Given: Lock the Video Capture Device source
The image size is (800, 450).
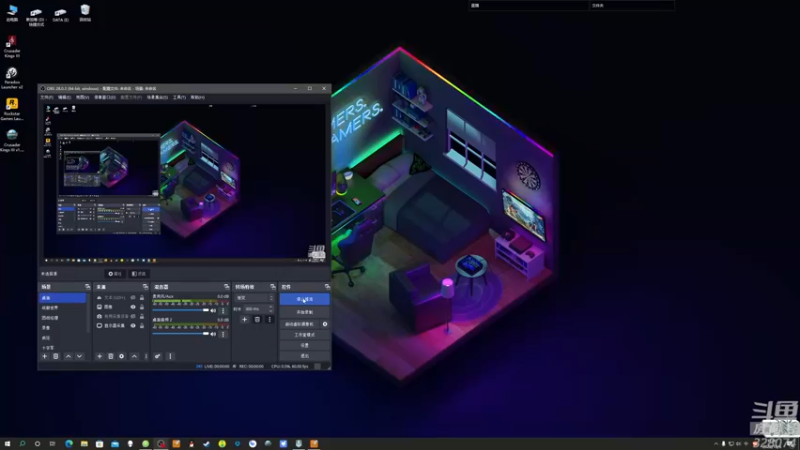Looking at the screenshot, I should [x=142, y=316].
